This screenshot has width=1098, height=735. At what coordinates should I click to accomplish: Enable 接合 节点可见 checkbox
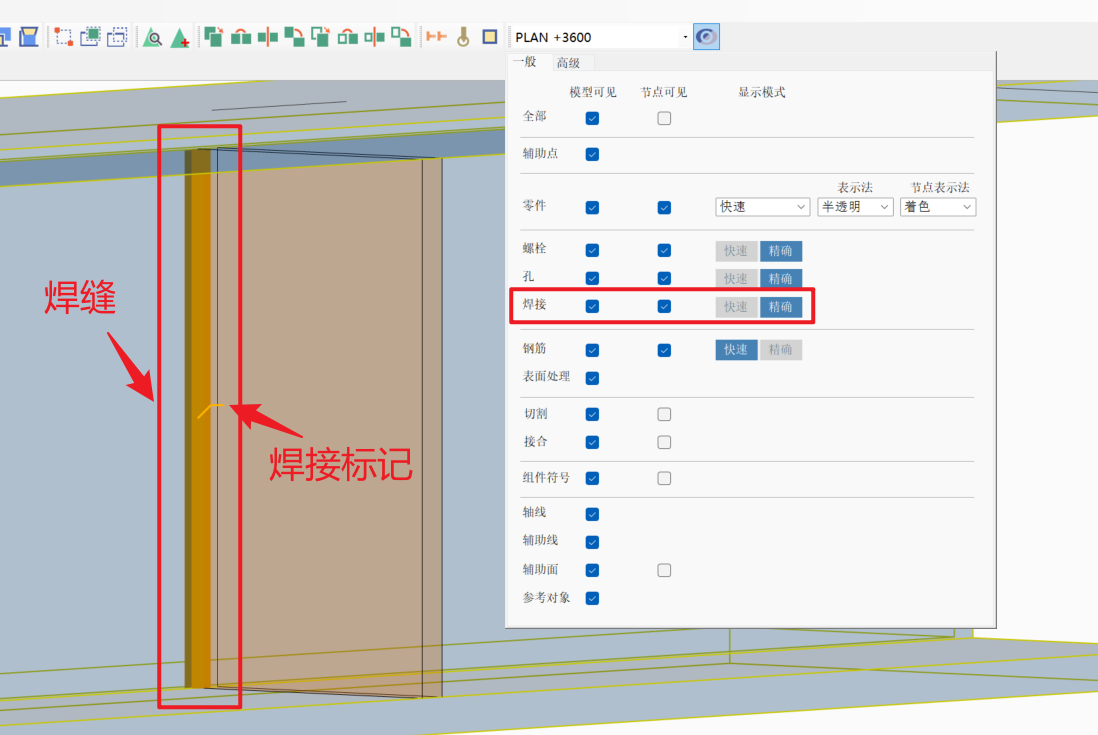(665, 442)
